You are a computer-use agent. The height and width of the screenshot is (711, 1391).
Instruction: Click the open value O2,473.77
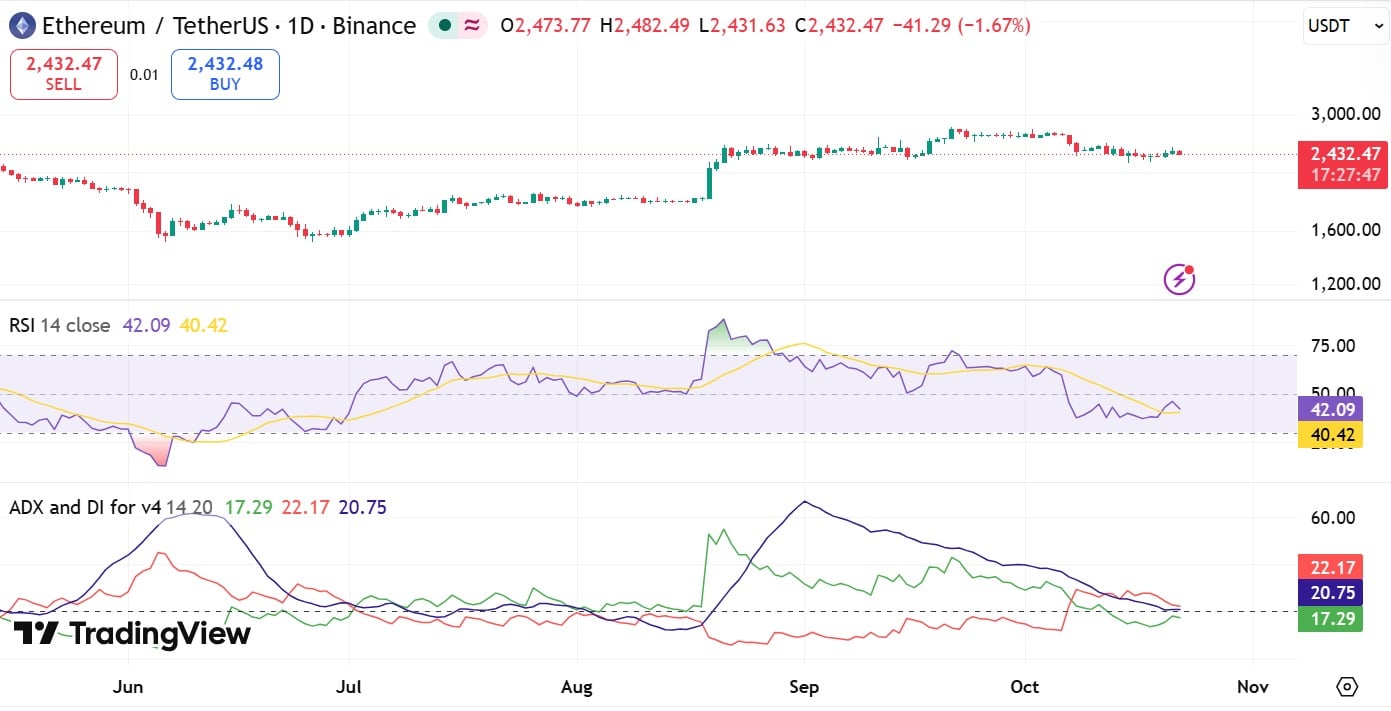pyautogui.click(x=547, y=26)
